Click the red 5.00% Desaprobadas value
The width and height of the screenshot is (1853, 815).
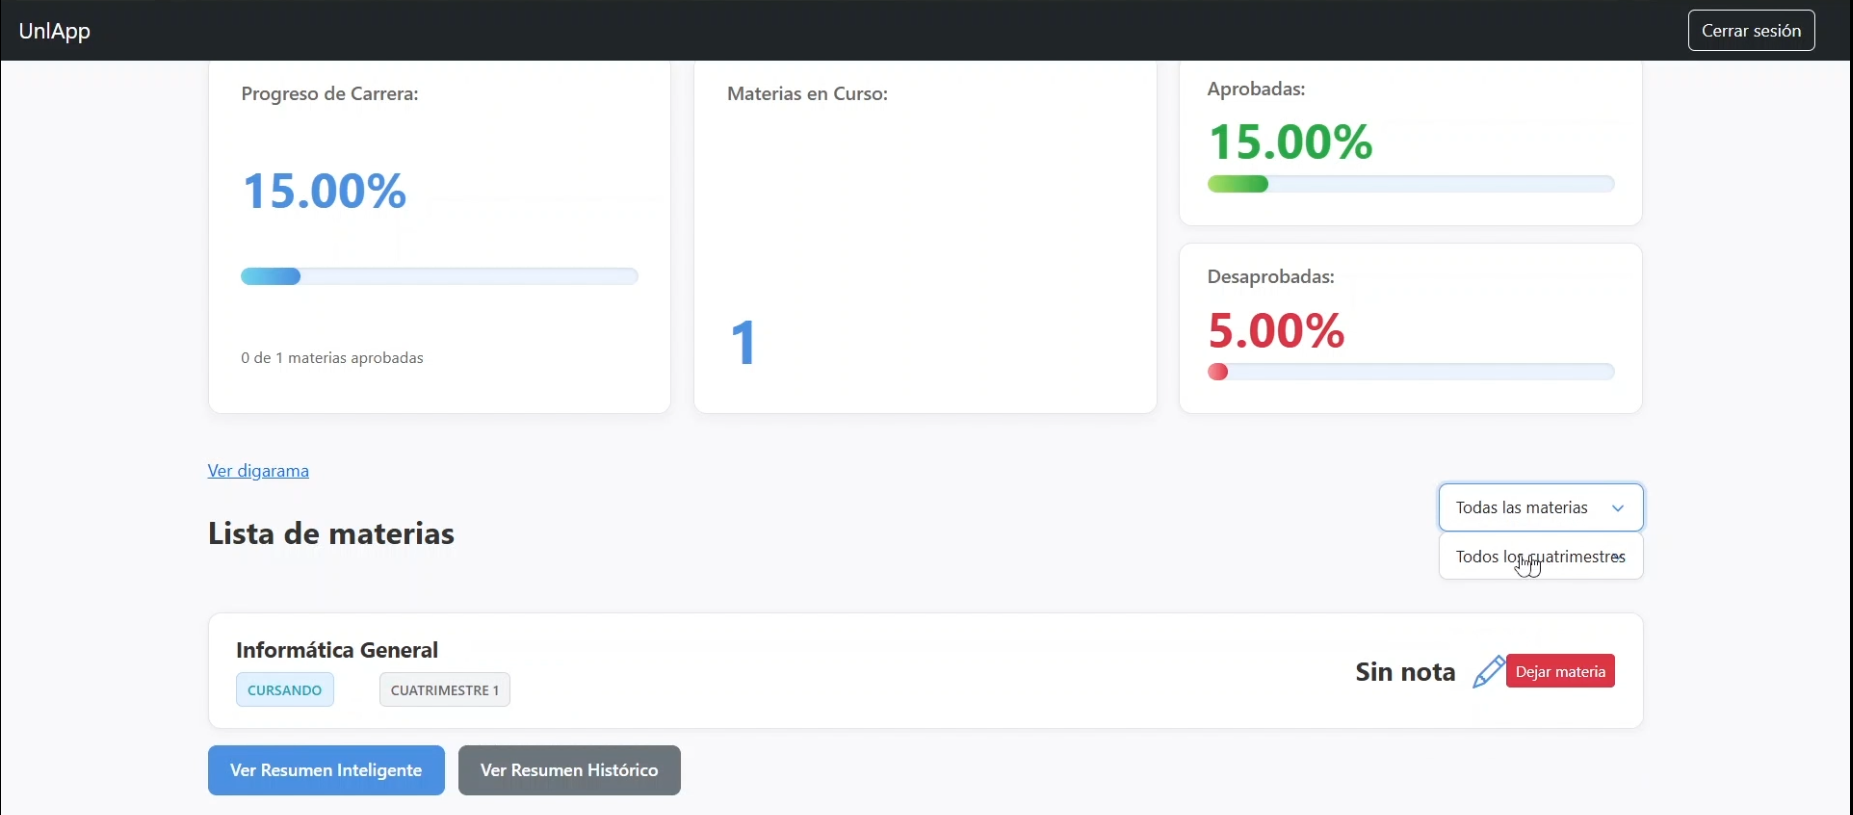[x=1276, y=330]
